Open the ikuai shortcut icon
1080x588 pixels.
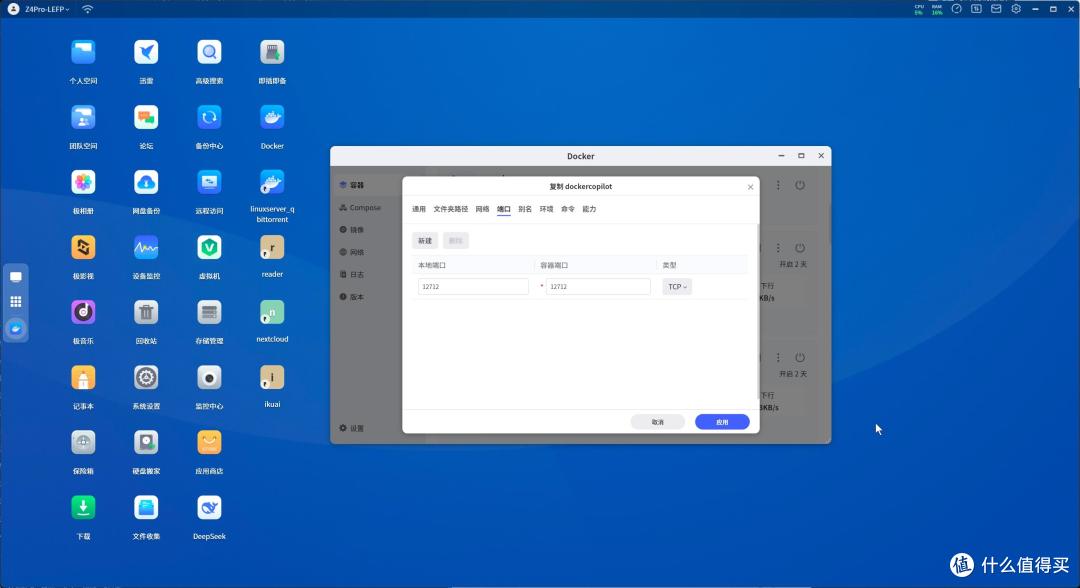(272, 377)
